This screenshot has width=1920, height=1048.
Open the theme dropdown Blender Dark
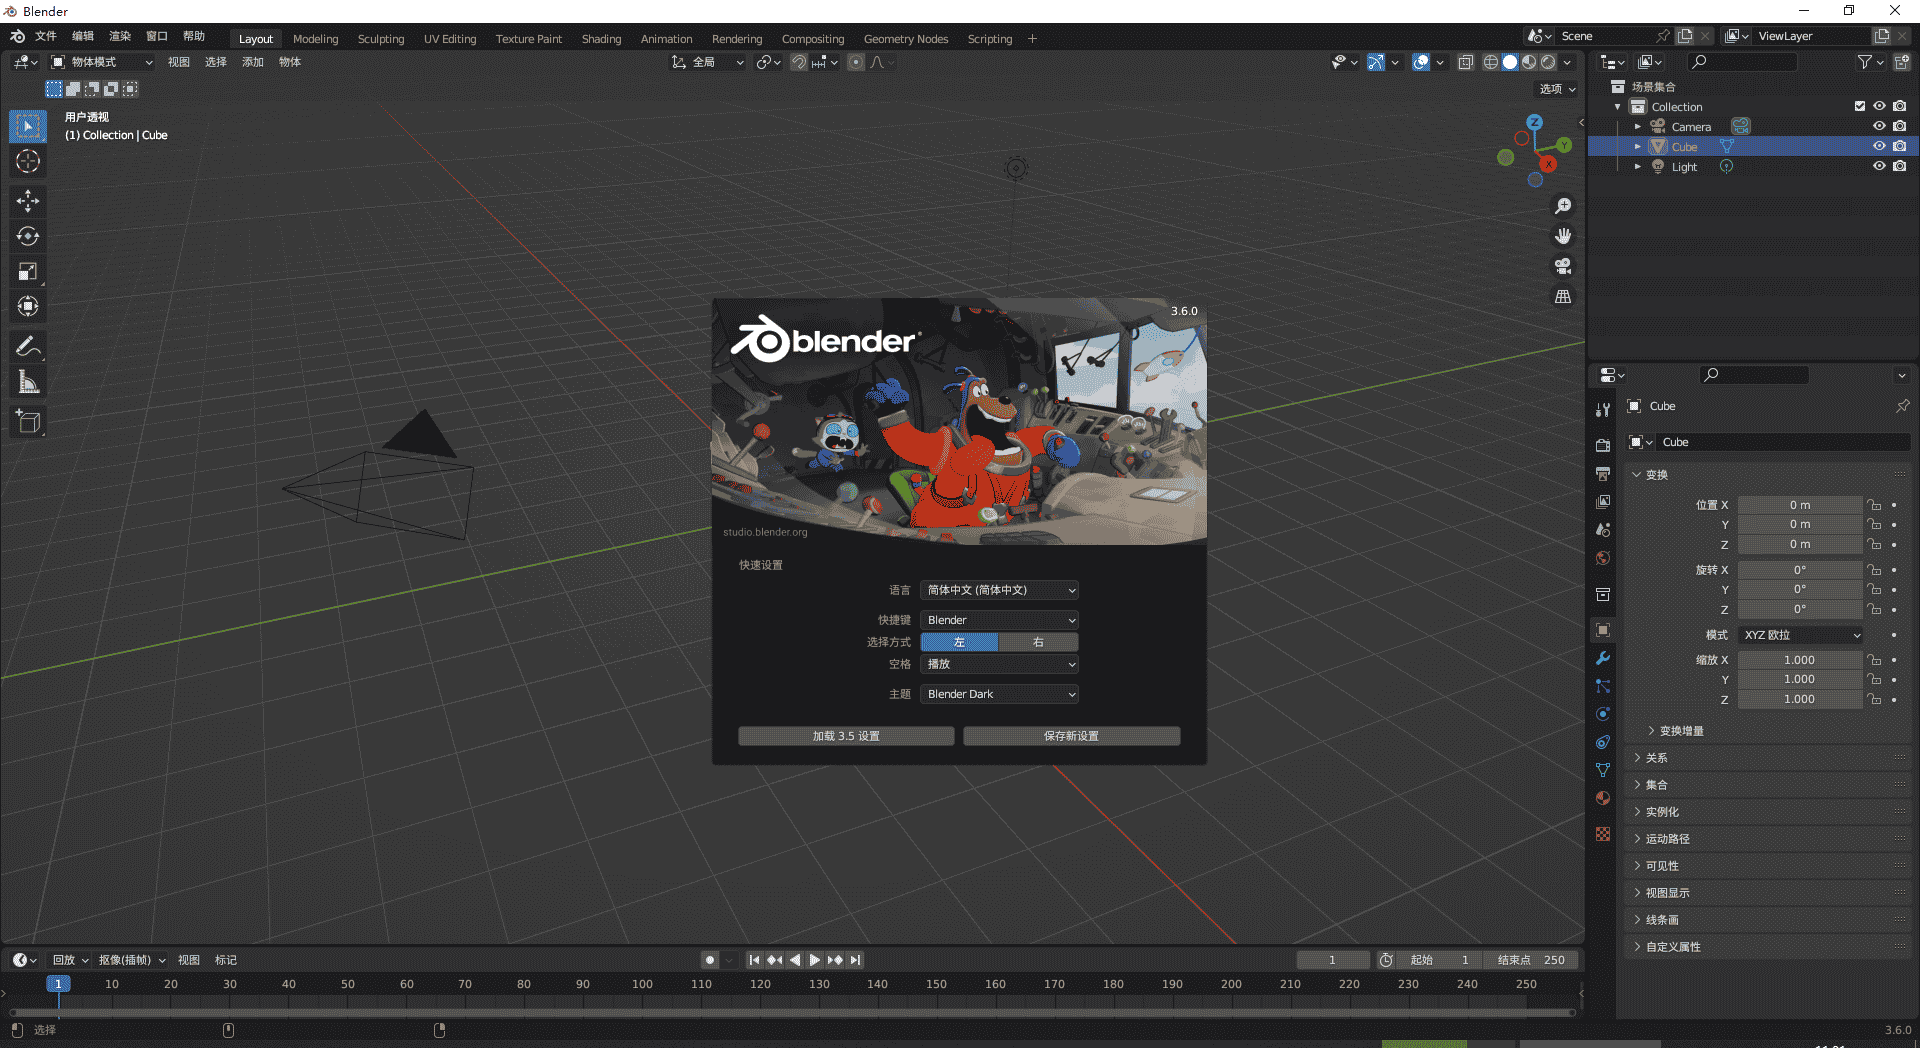point(999,694)
